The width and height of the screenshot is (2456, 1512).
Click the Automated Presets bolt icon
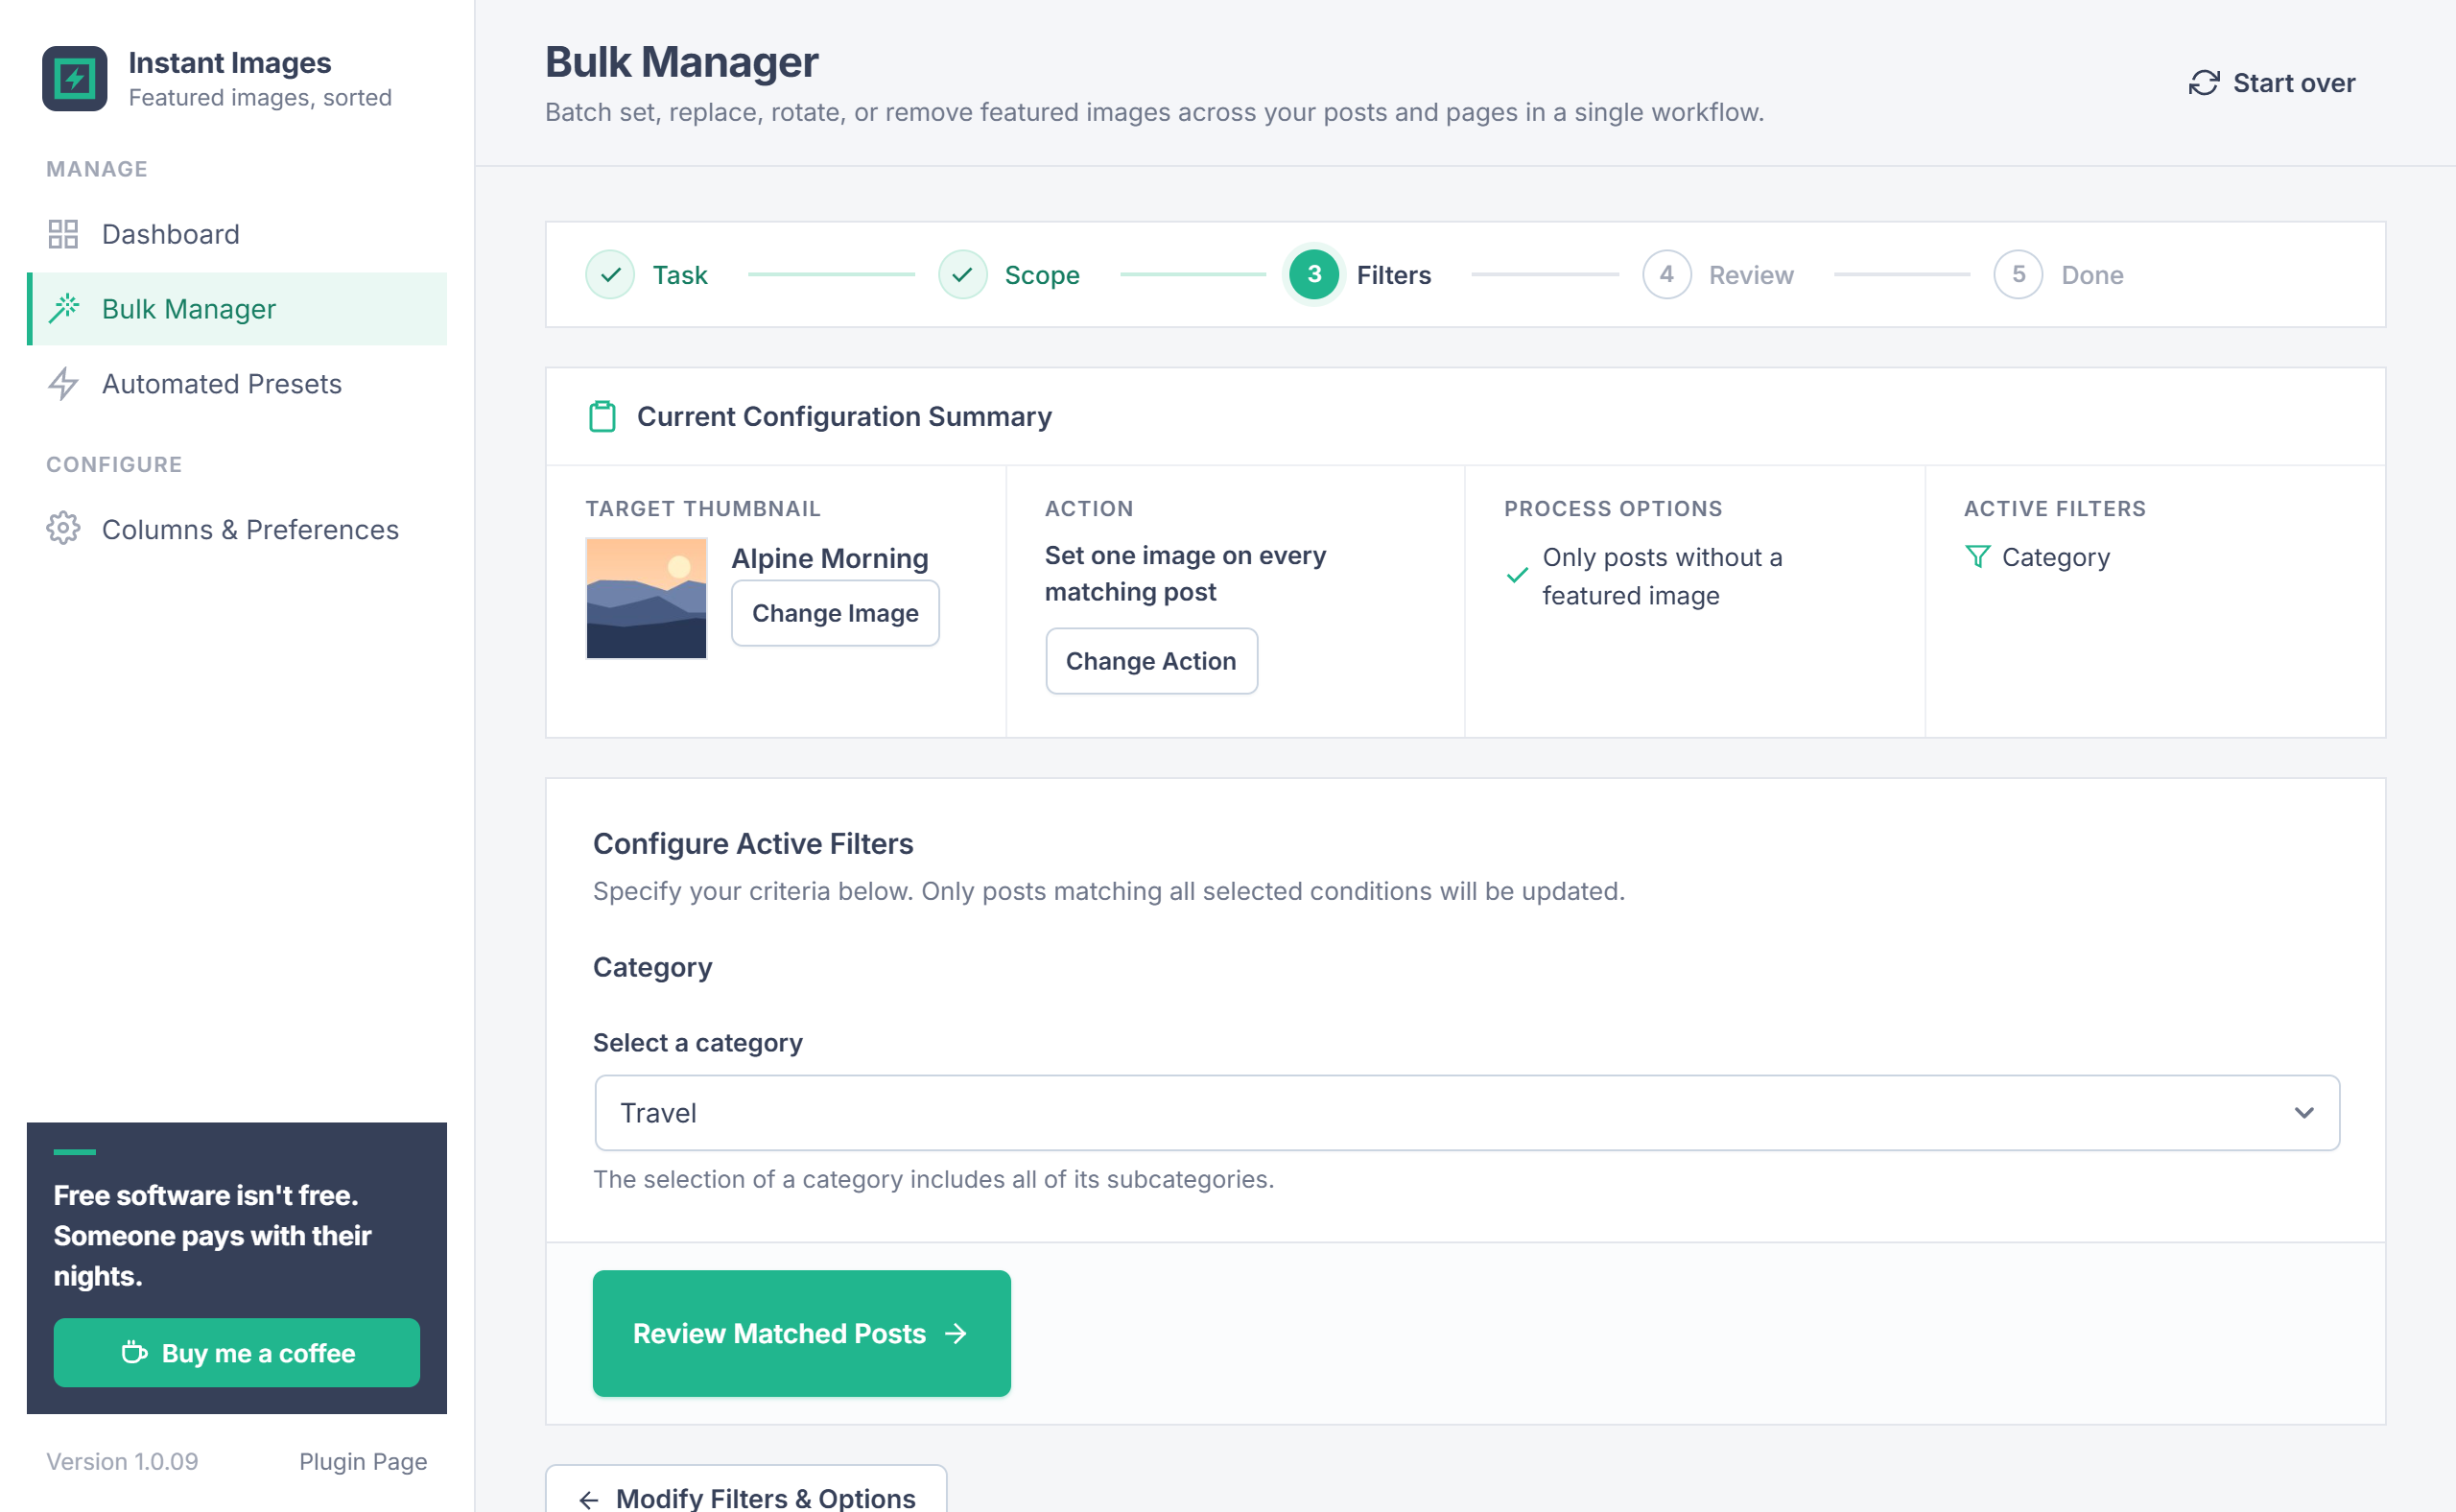point(63,384)
